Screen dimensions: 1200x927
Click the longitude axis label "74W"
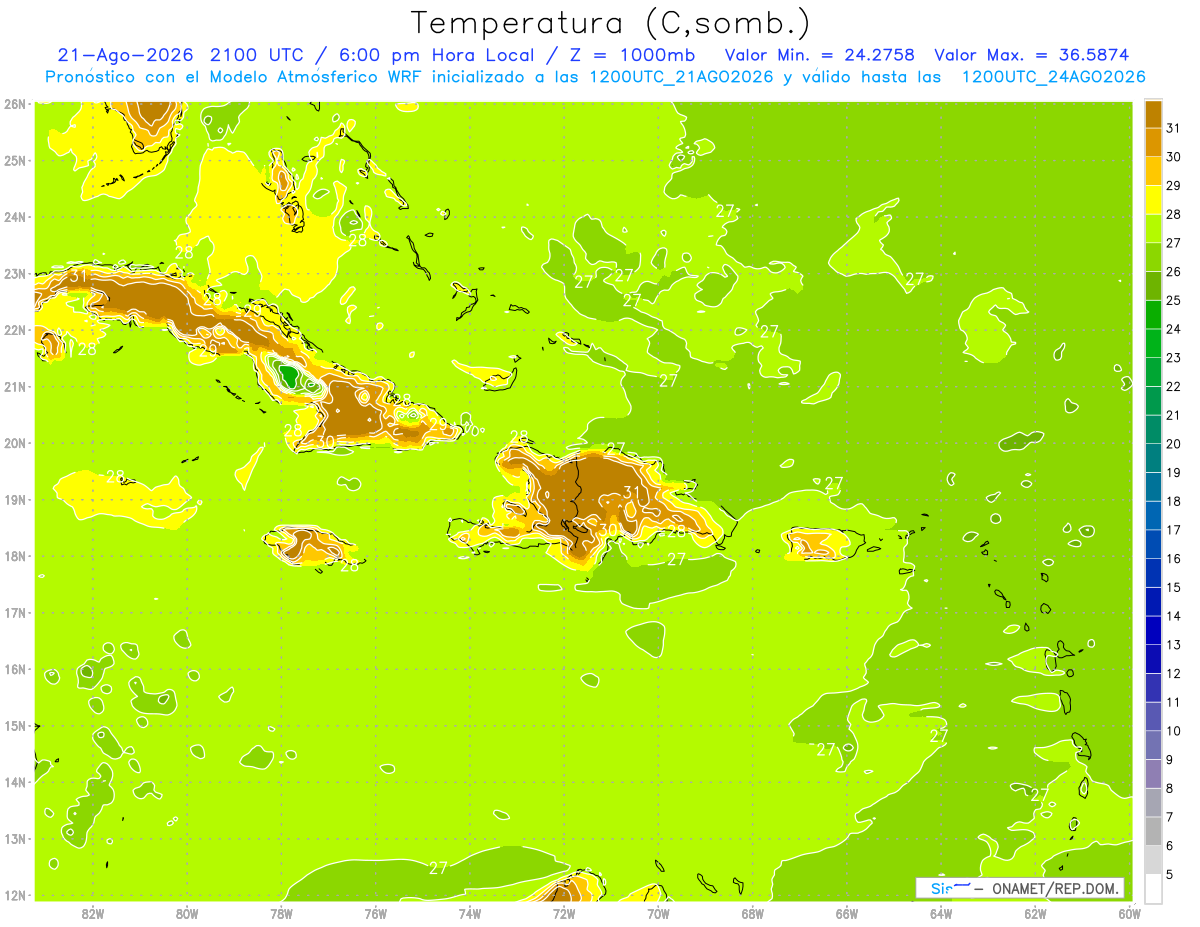coord(469,913)
